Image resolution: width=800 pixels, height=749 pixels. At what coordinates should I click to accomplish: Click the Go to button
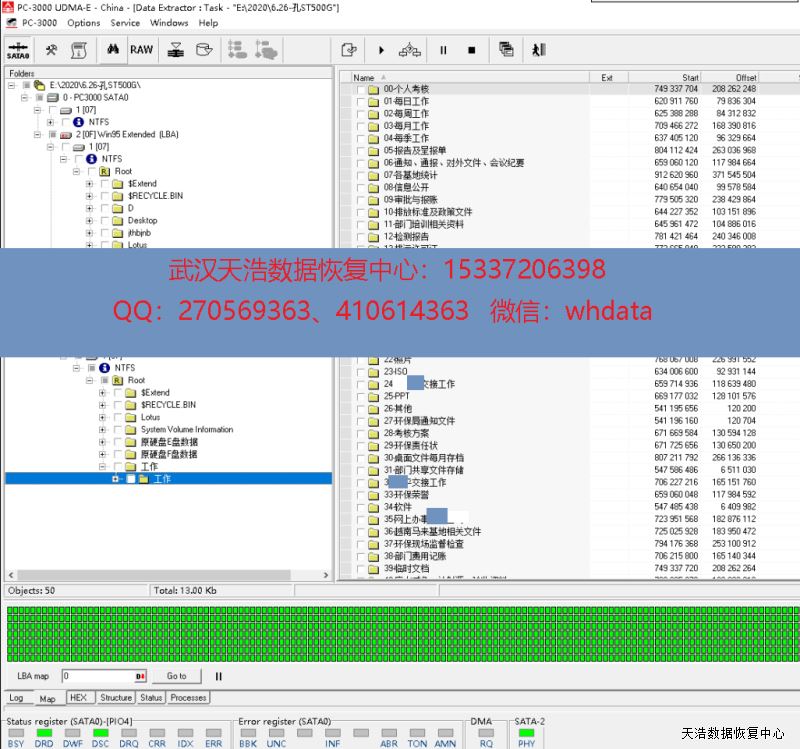coord(176,676)
